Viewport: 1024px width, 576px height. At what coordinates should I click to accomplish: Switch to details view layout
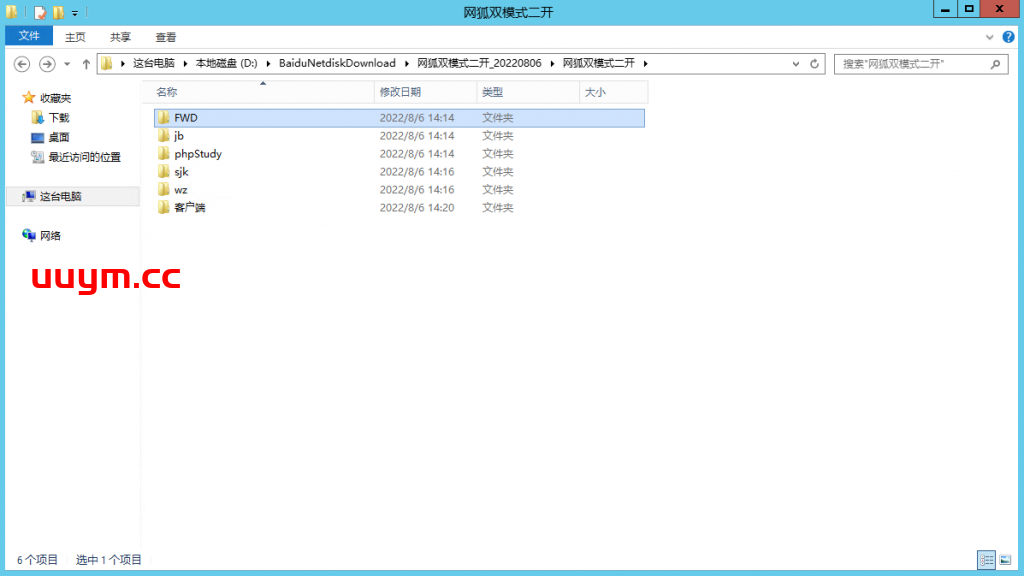[986, 560]
